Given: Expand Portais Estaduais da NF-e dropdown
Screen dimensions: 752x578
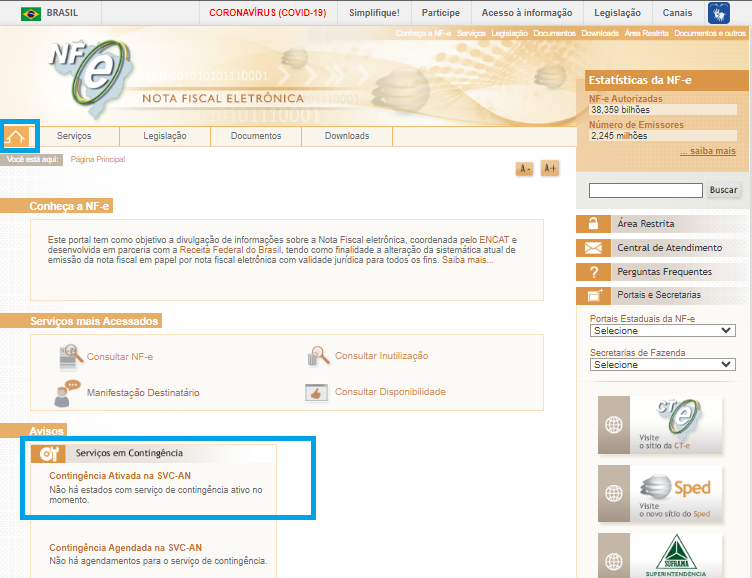Looking at the screenshot, I should pos(662,331).
